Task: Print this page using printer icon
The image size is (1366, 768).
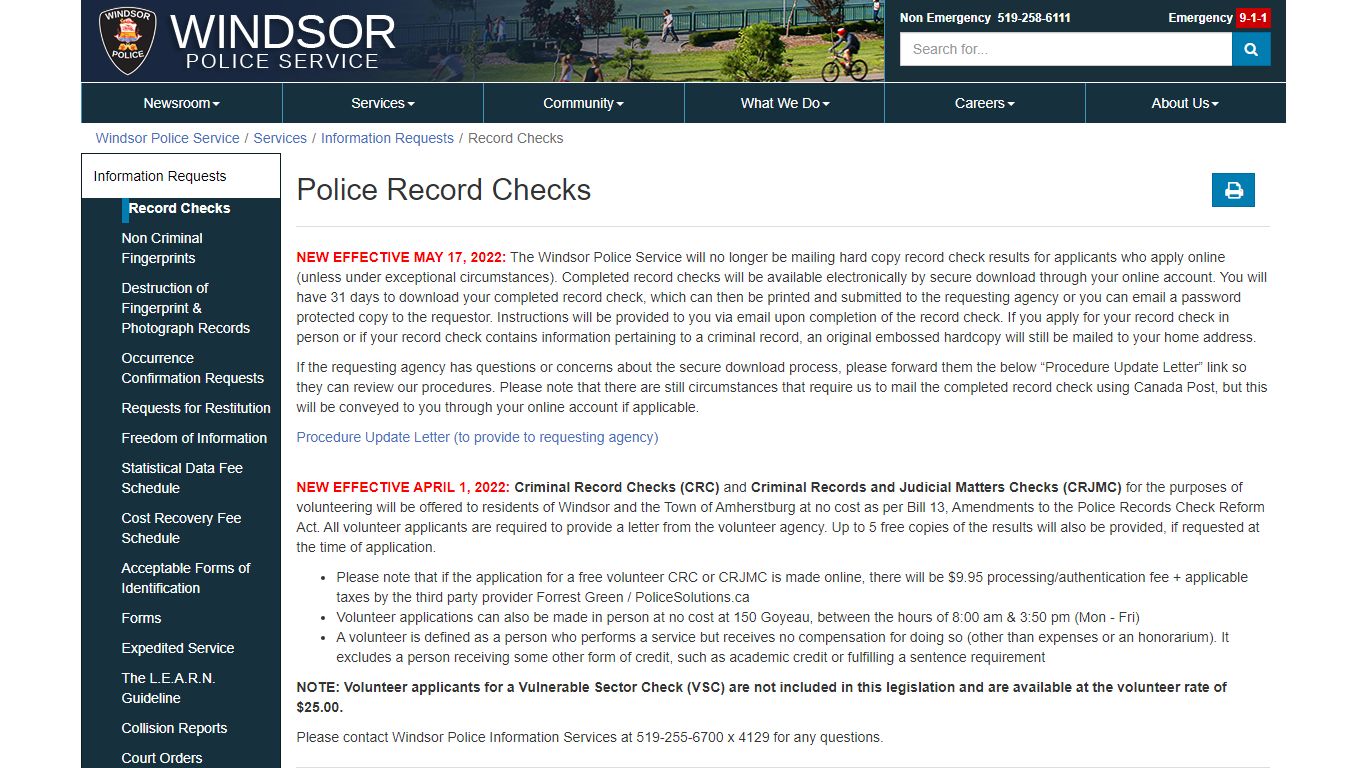Action: point(1233,190)
